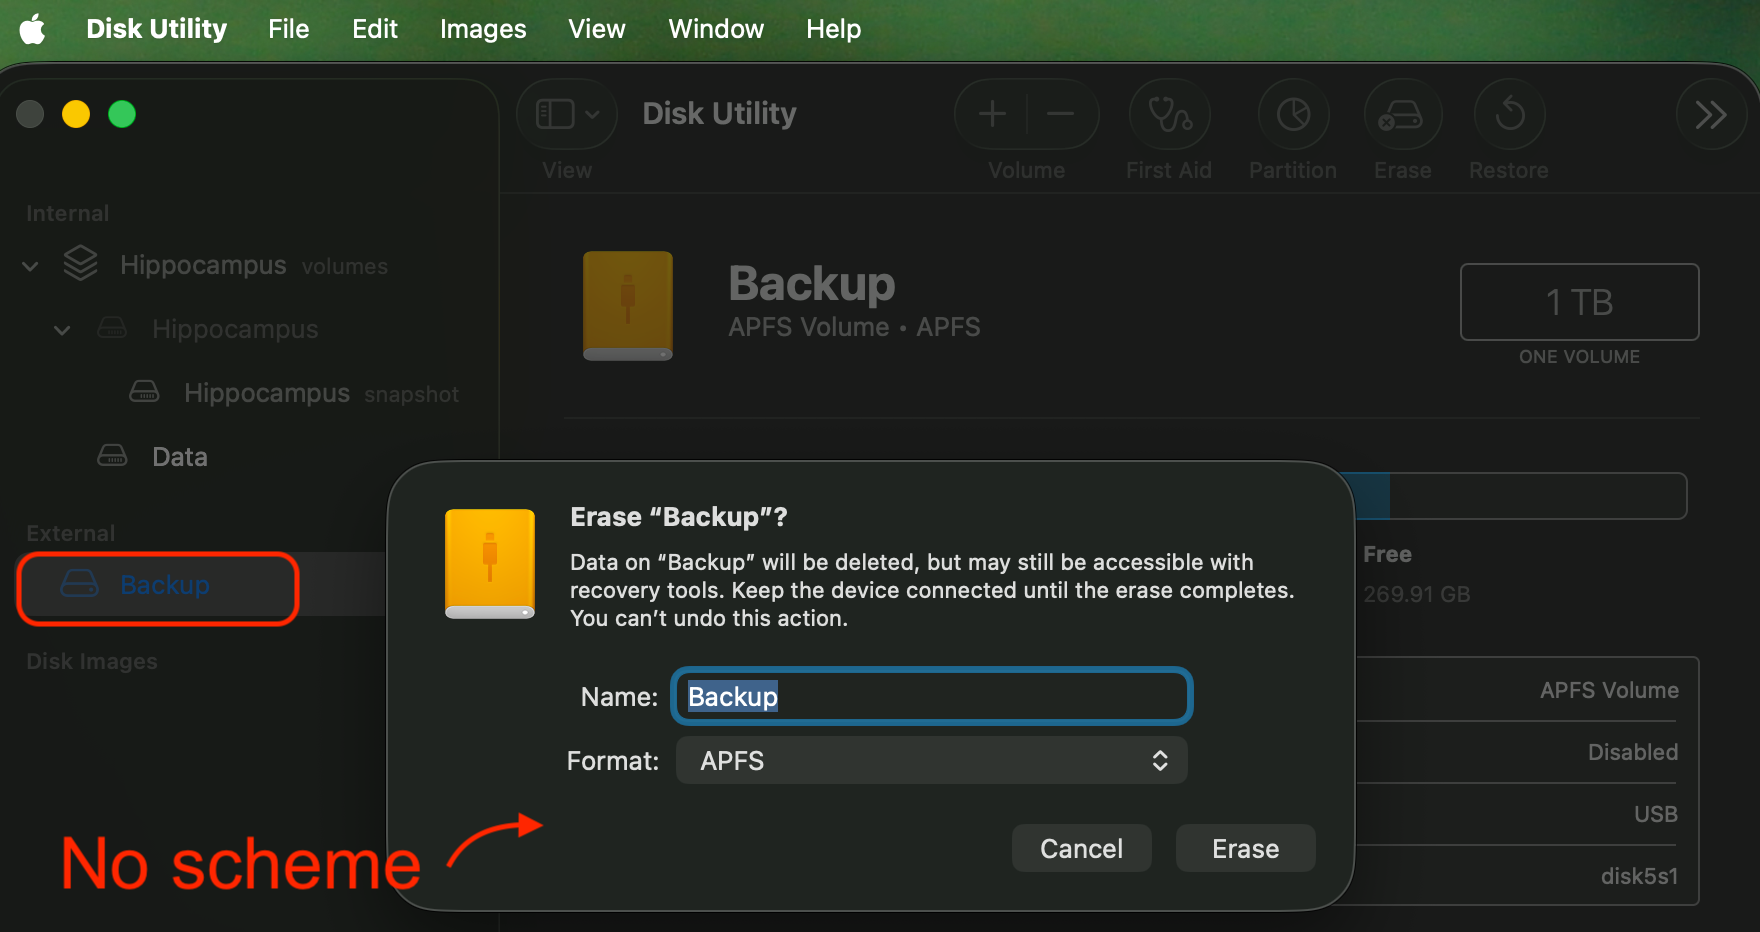
Task: Open the Format dropdown showing APFS
Action: pos(932,761)
